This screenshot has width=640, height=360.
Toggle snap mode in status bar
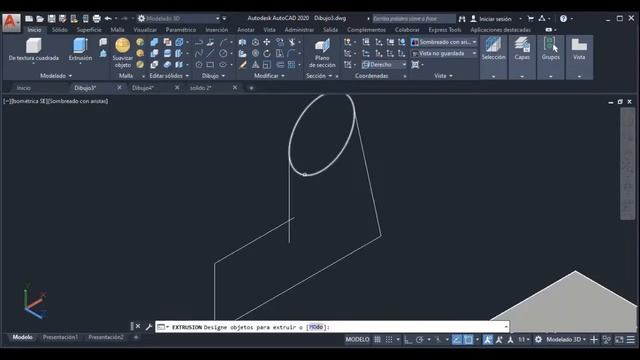389,340
